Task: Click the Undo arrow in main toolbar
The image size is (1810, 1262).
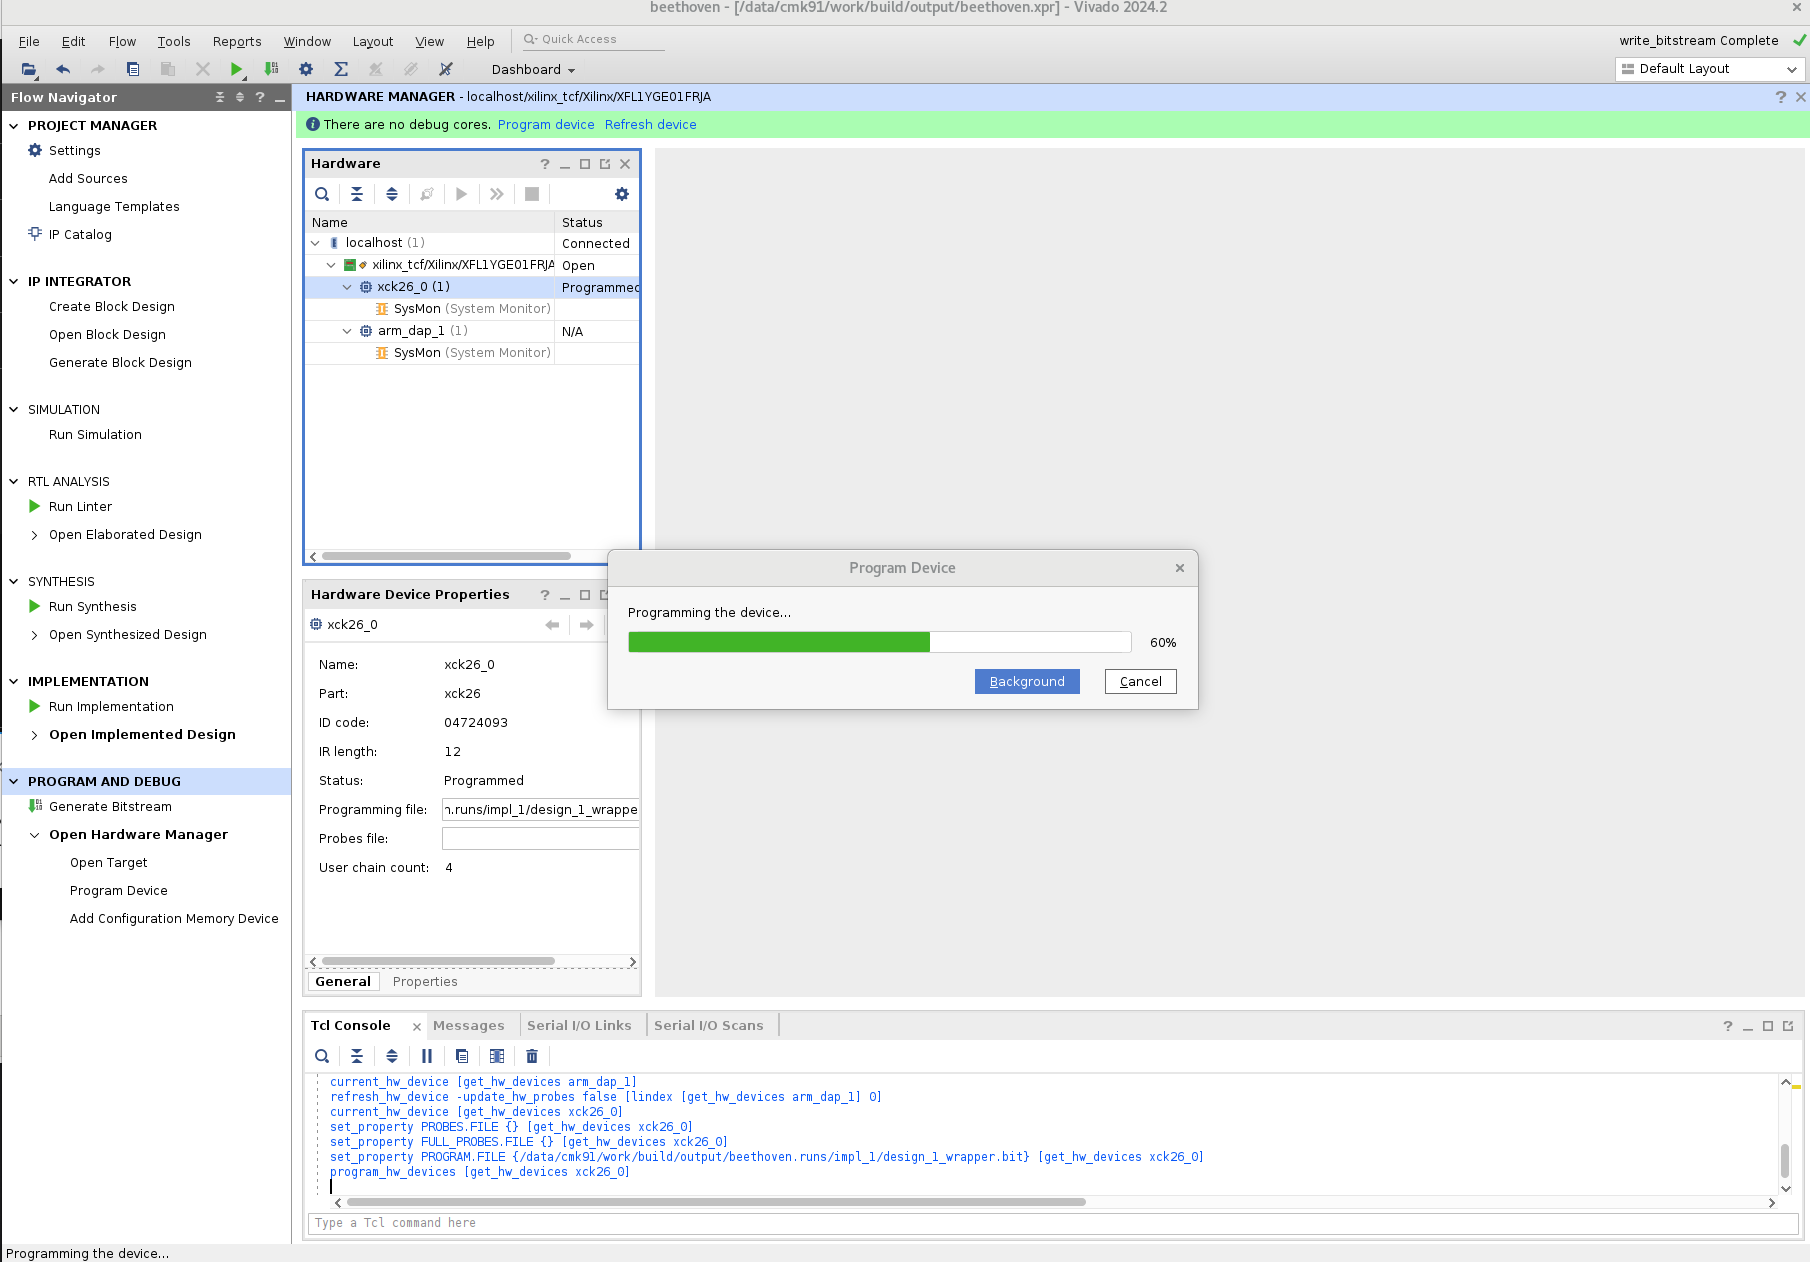Action: (x=63, y=69)
